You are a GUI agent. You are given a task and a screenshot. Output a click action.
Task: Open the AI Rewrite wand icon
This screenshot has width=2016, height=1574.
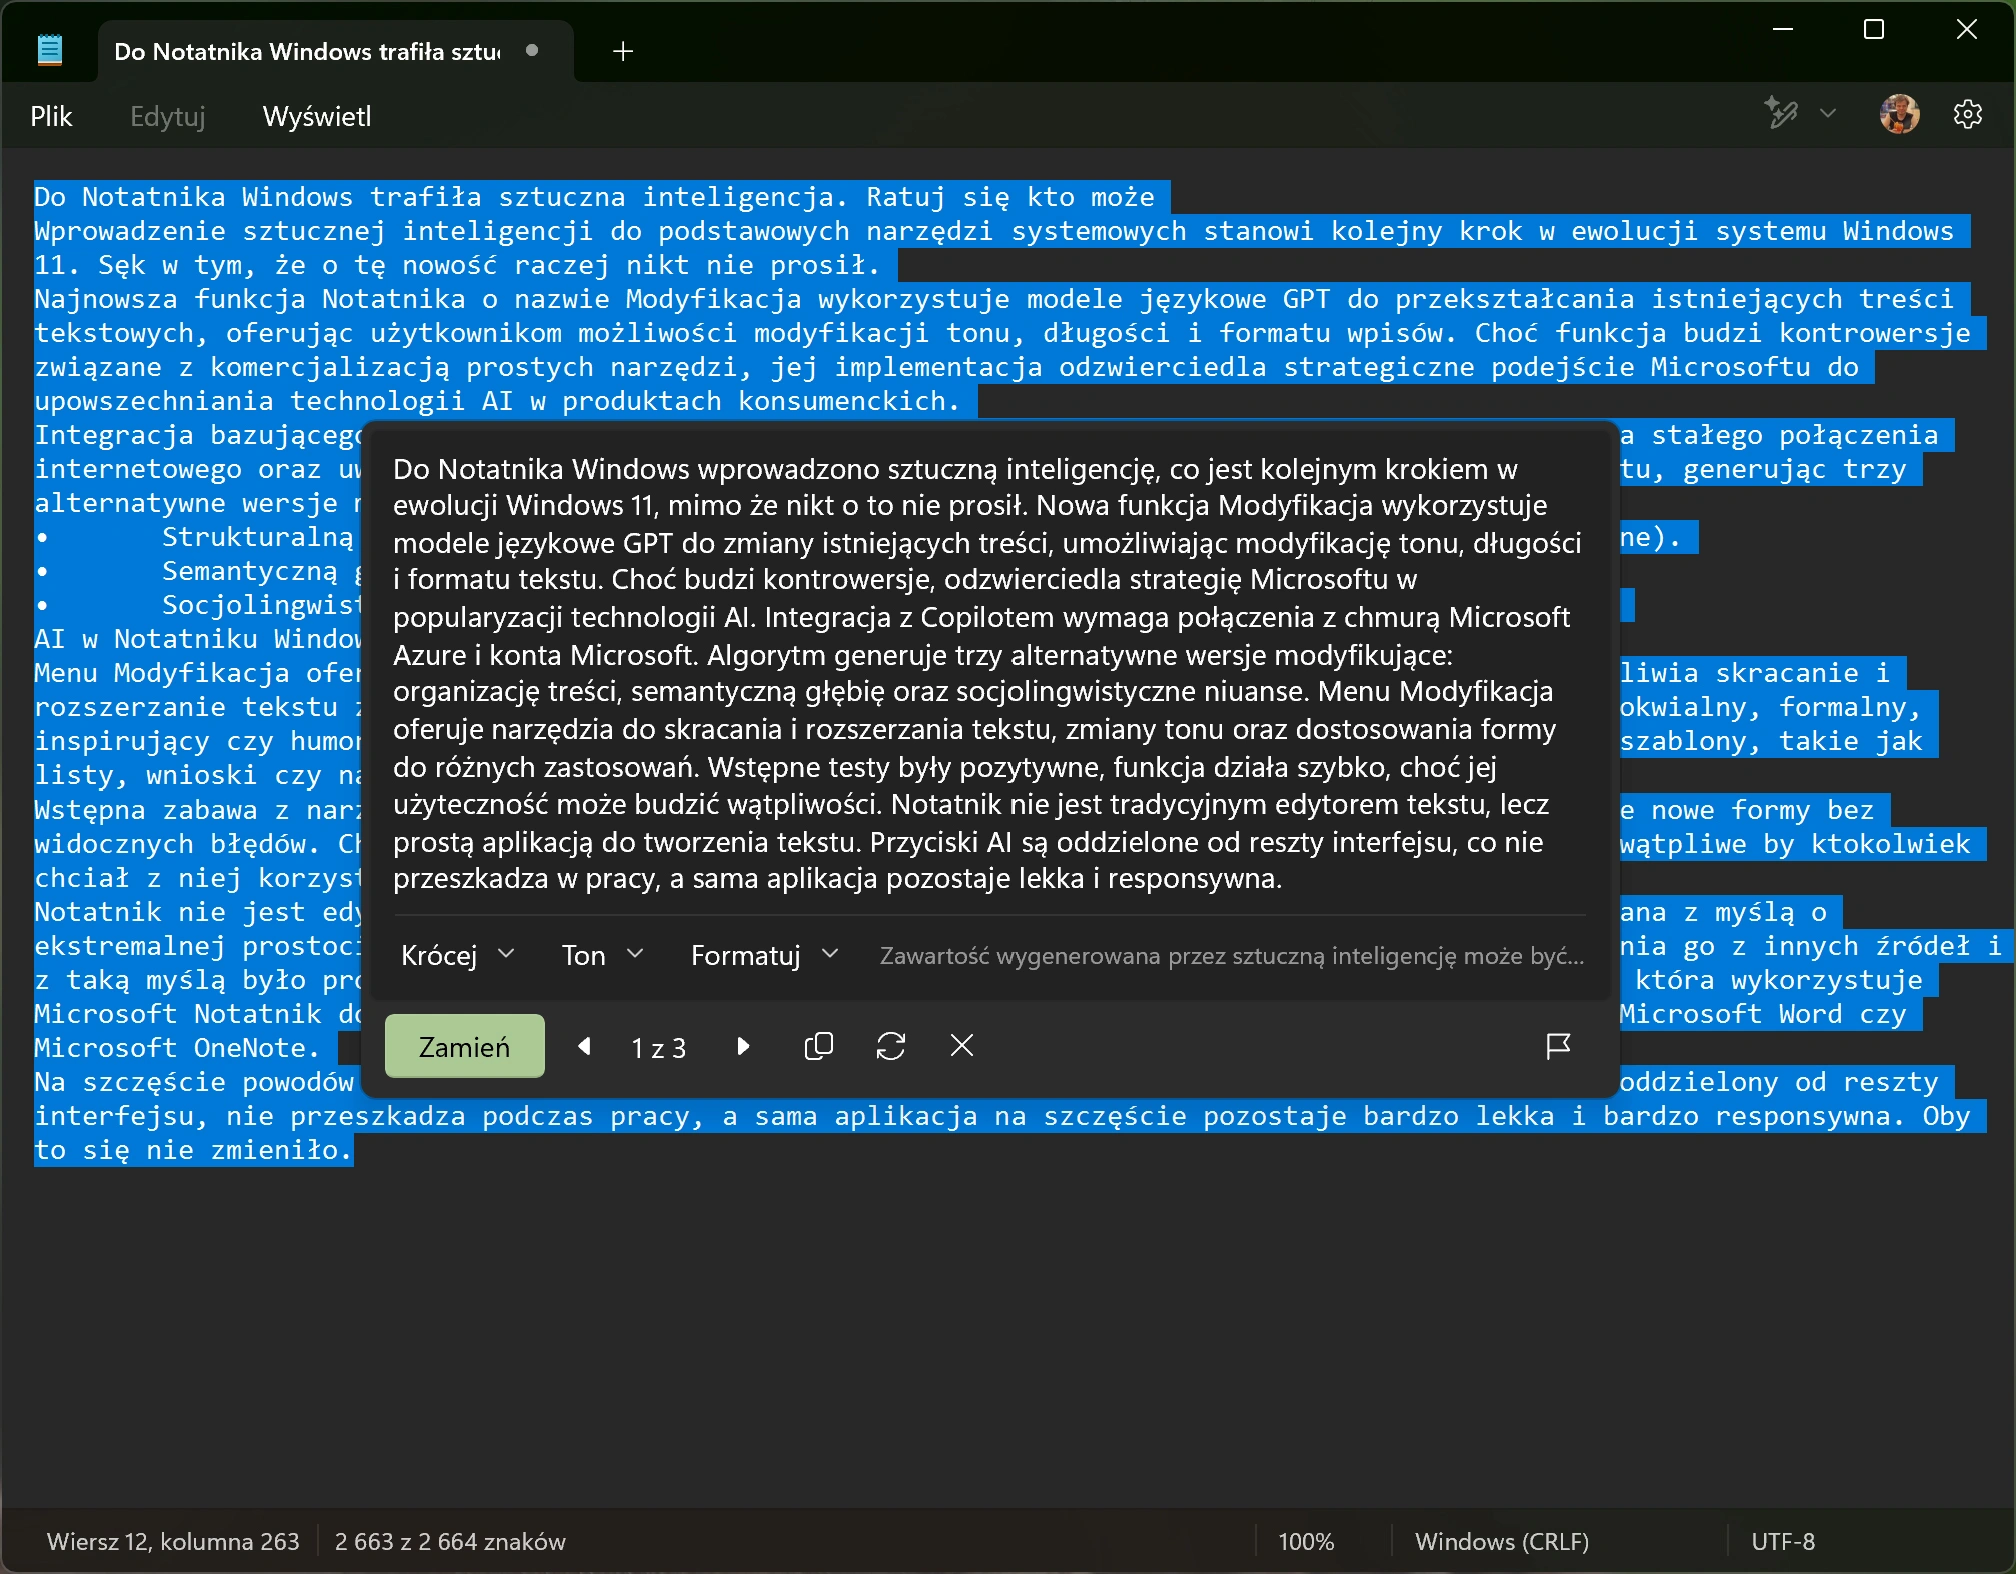pos(1780,115)
